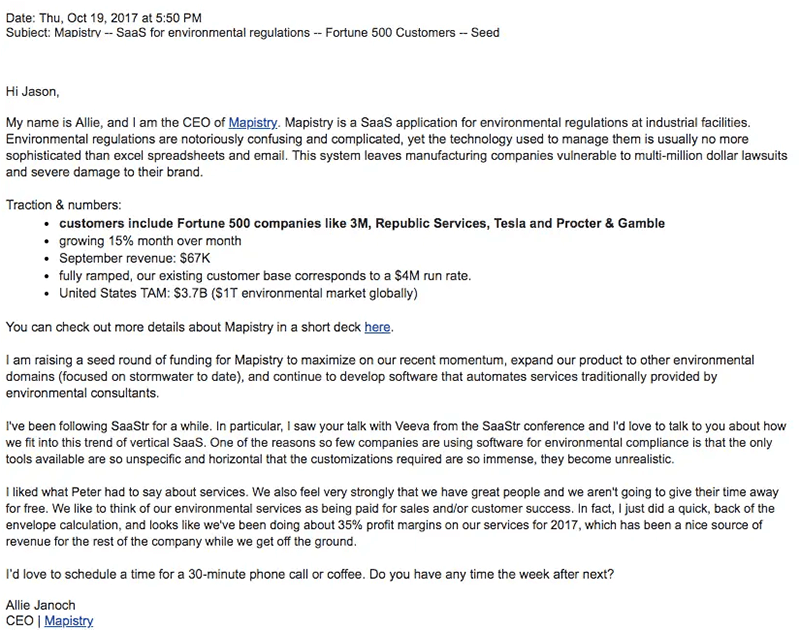800x630 pixels.
Task: Click the "Traction & numbers:" heading
Action: [65, 205]
